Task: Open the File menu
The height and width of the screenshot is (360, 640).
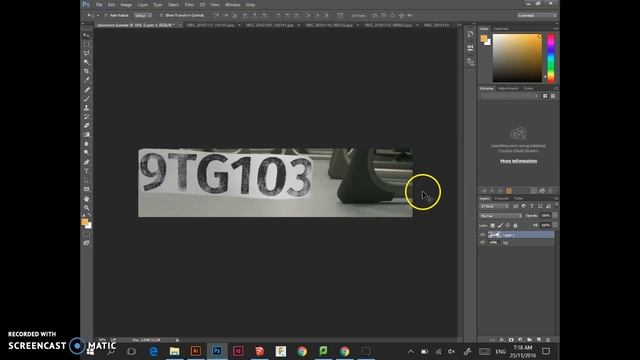Action: coord(99,5)
